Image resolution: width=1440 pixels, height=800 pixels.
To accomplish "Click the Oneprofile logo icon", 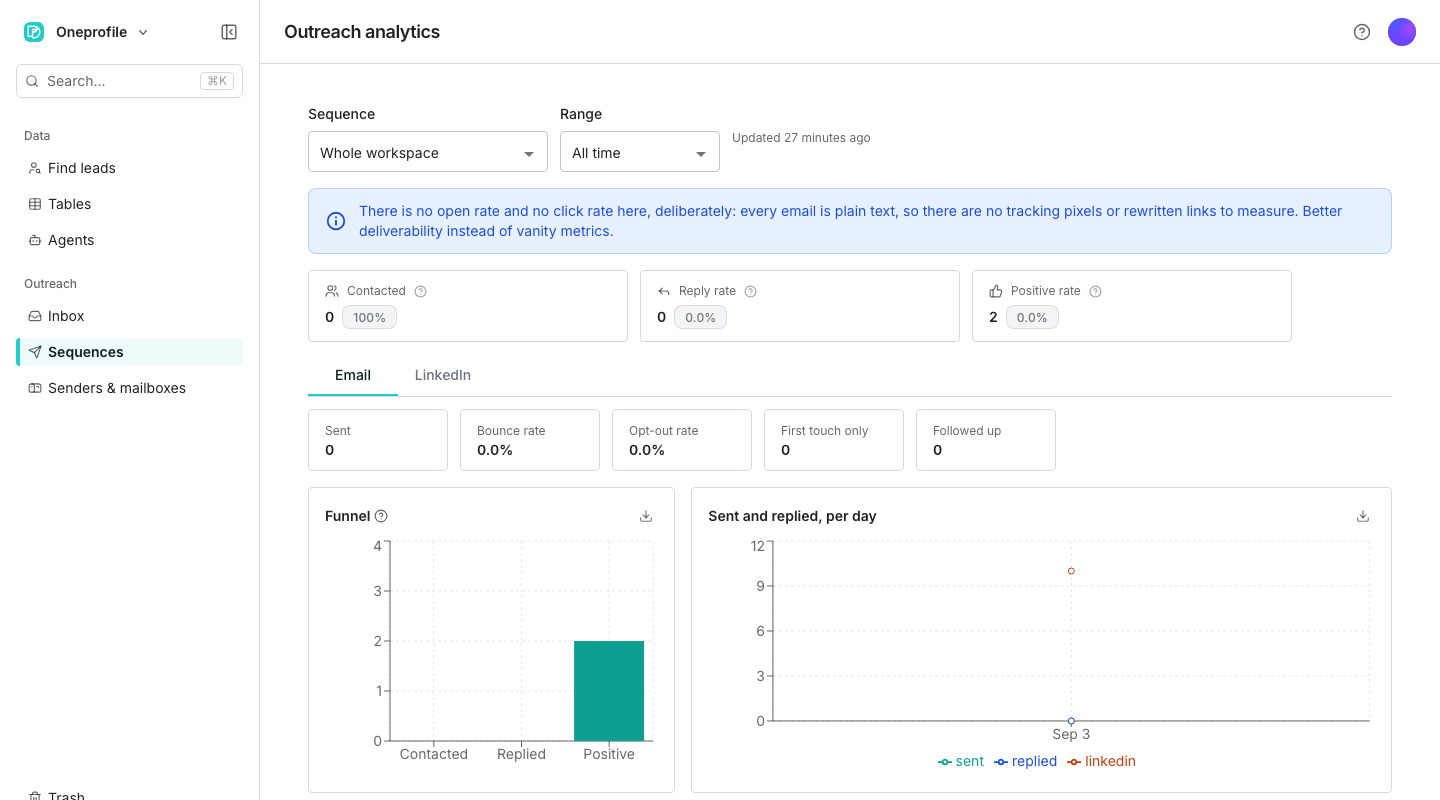I will click(34, 32).
